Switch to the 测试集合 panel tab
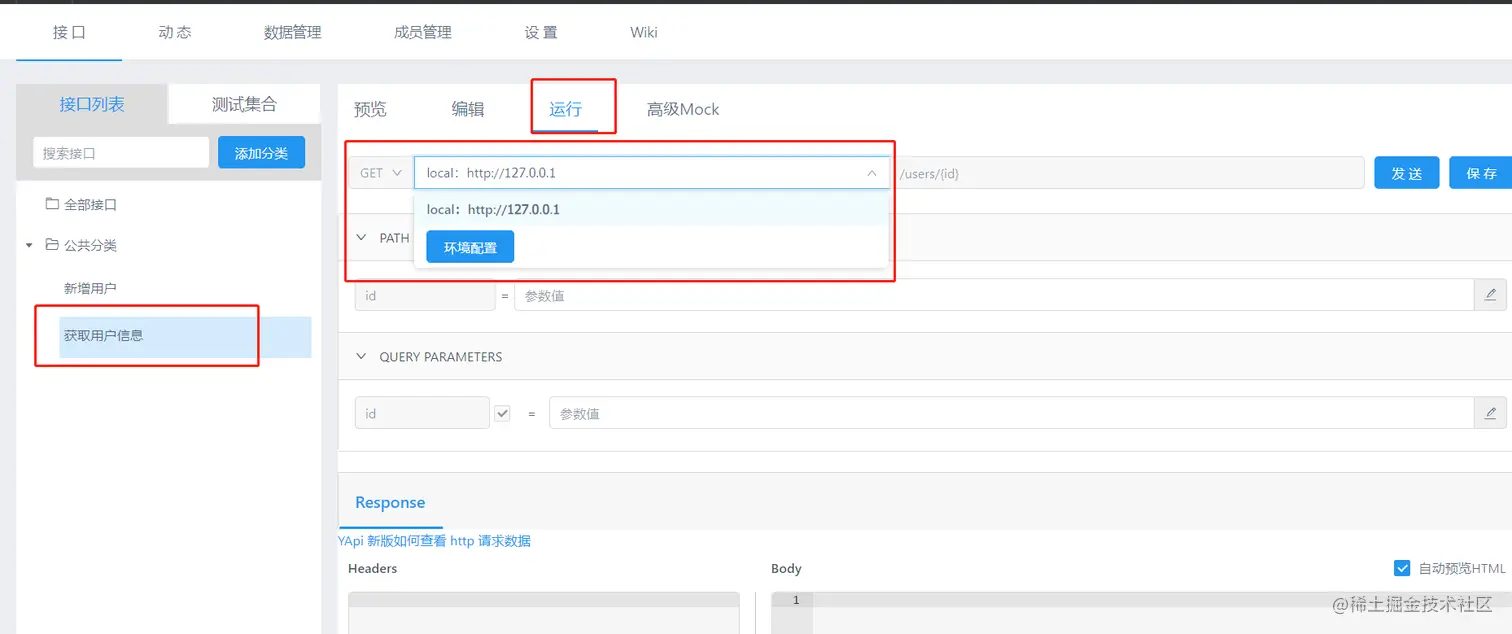This screenshot has height=634, width=1512. click(x=245, y=104)
